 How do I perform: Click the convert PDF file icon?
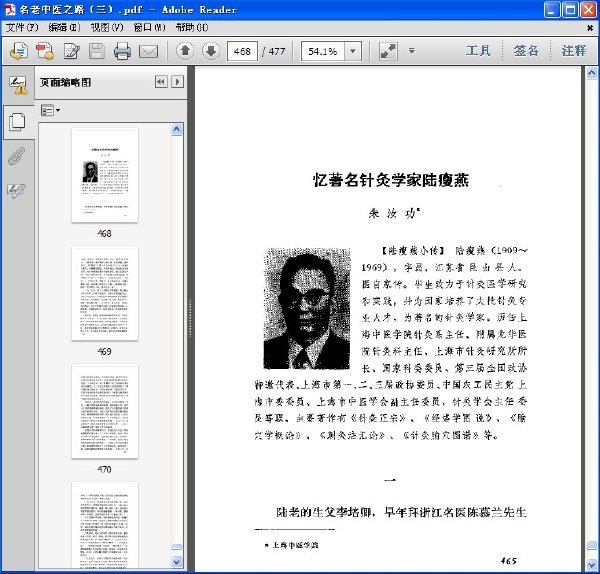45,51
